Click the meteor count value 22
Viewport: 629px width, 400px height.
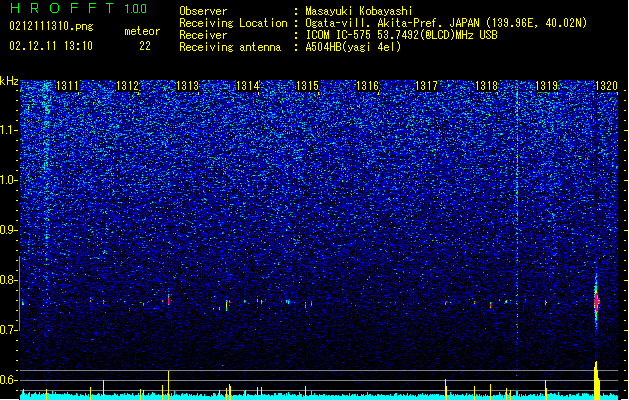145,46
